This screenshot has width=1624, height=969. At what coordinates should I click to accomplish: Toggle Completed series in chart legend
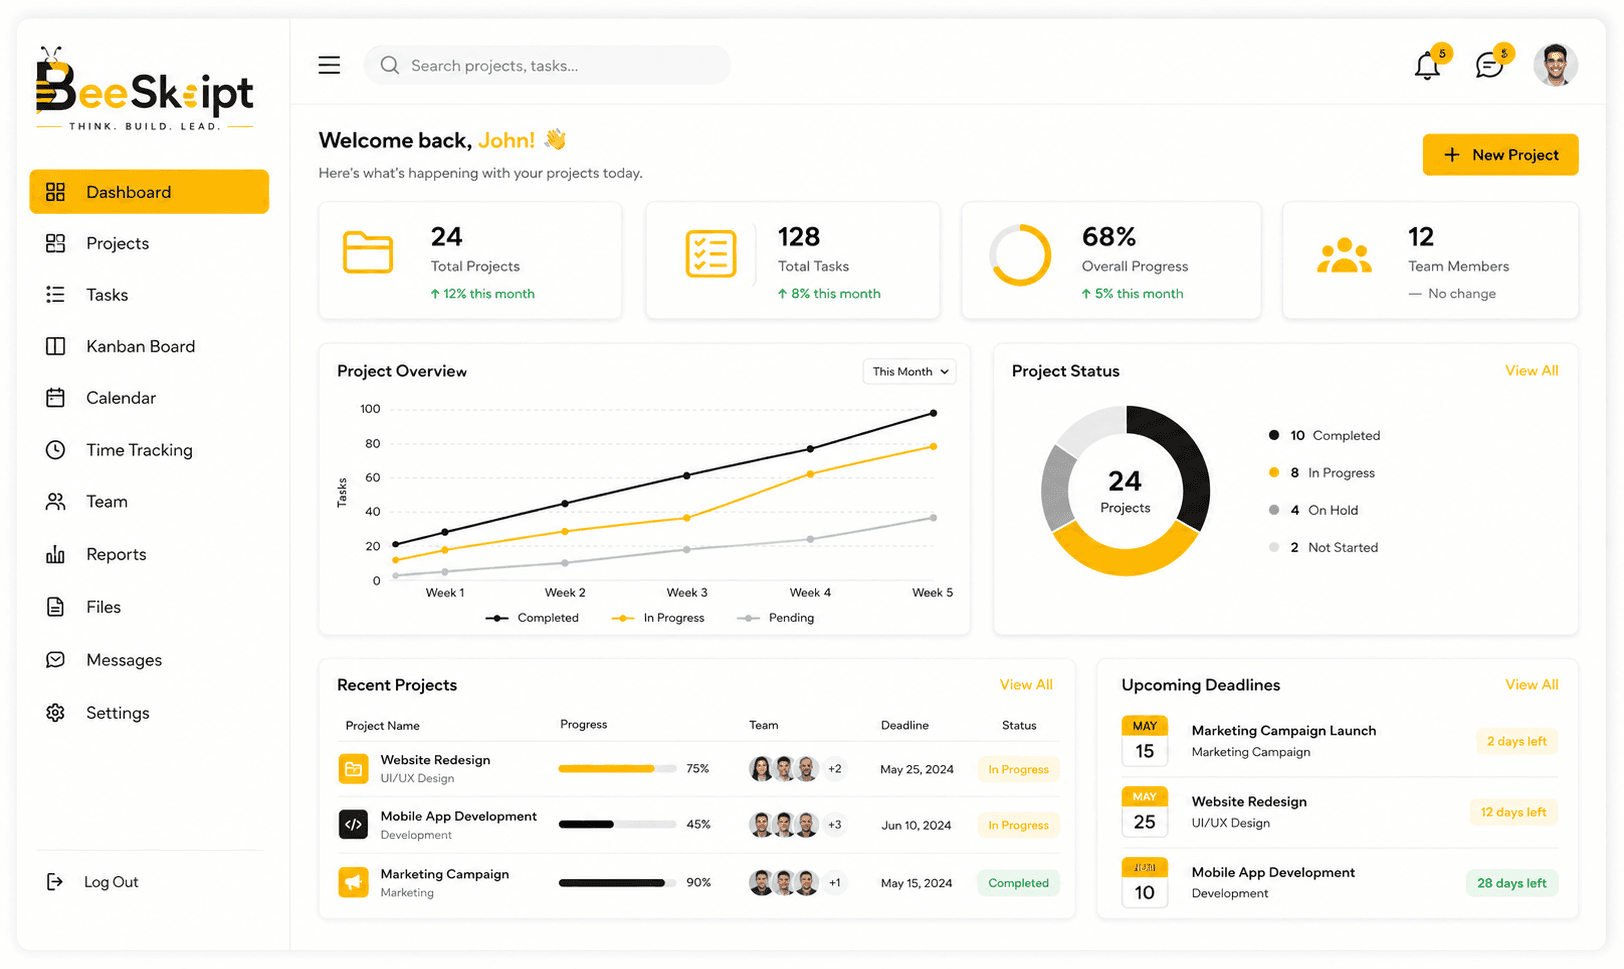(532, 618)
